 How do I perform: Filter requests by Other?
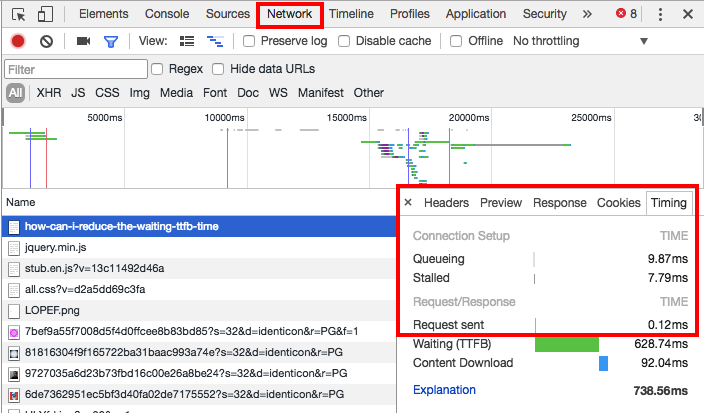(369, 93)
